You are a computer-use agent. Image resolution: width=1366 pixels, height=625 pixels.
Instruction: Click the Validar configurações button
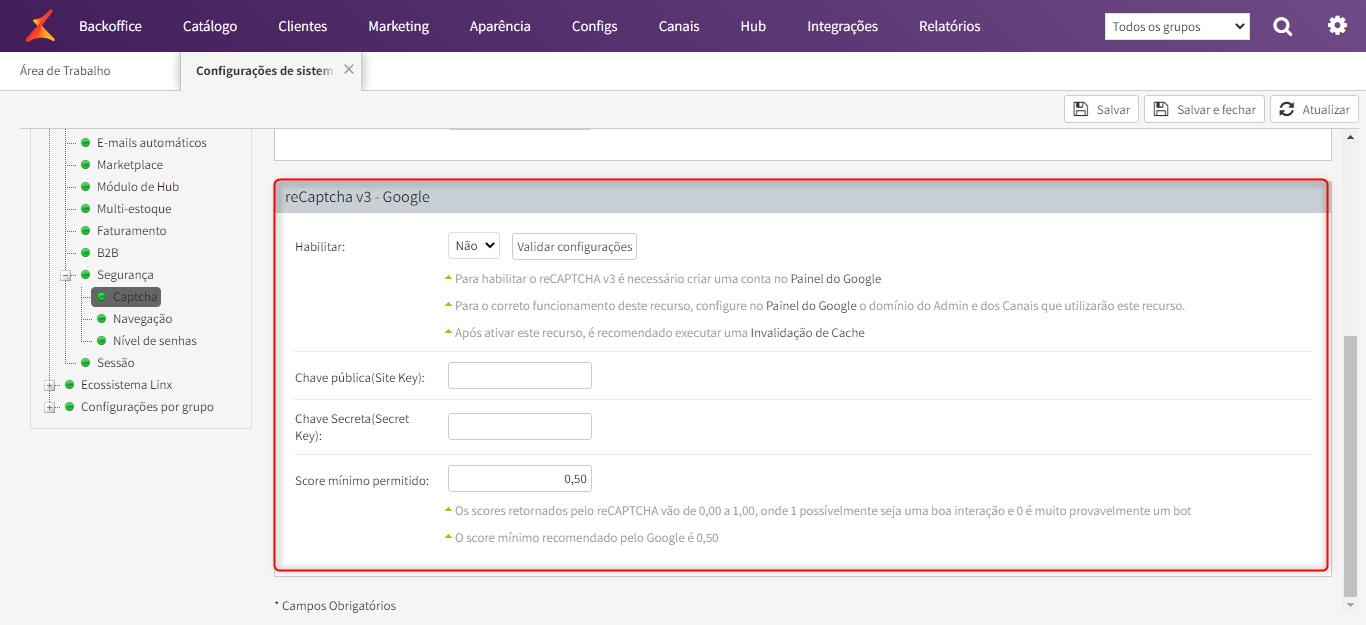[575, 246]
